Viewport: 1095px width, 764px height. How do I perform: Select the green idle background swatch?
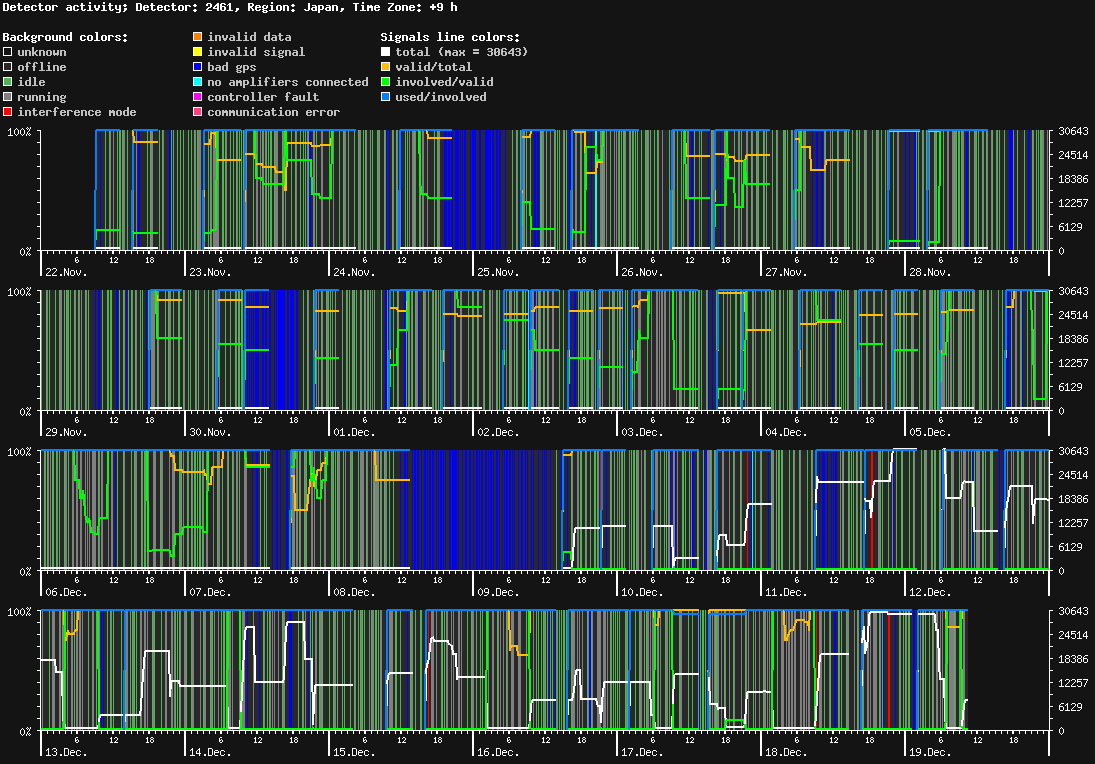click(8, 82)
